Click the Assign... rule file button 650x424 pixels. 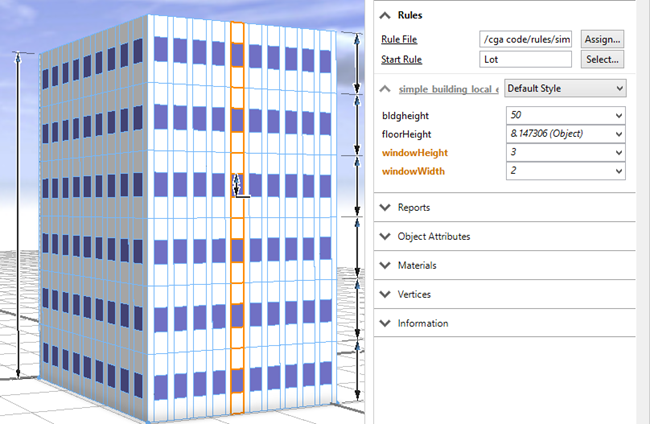[x=602, y=39]
